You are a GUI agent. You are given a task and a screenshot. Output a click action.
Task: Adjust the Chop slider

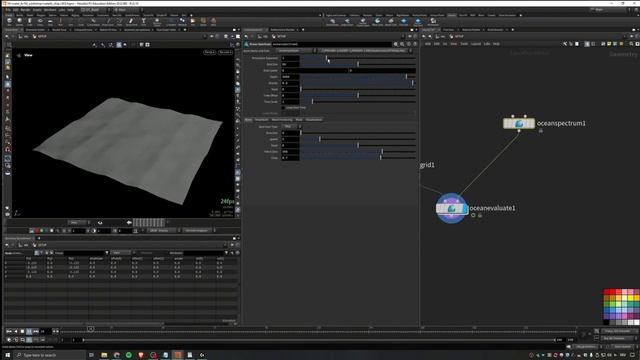coord(358,158)
